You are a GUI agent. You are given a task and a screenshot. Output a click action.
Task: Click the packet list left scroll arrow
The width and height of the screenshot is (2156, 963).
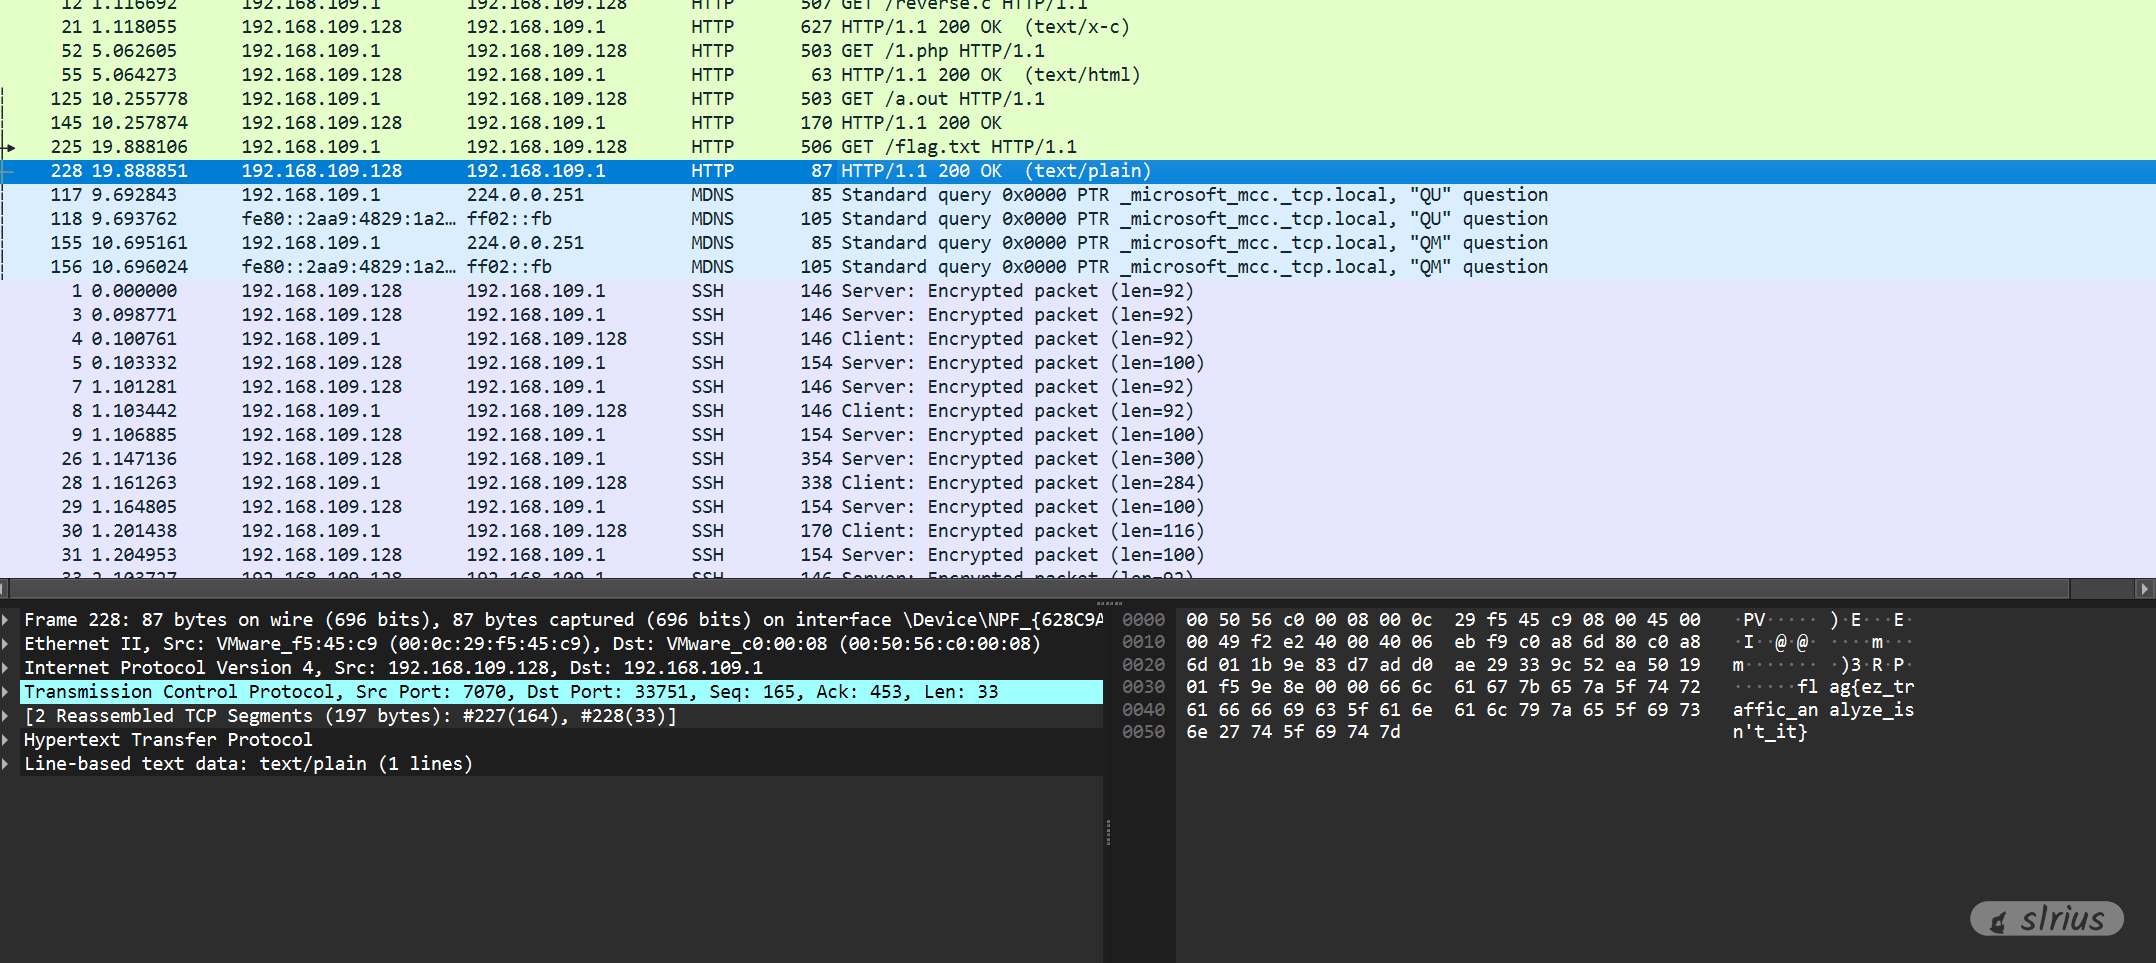(x=5, y=589)
